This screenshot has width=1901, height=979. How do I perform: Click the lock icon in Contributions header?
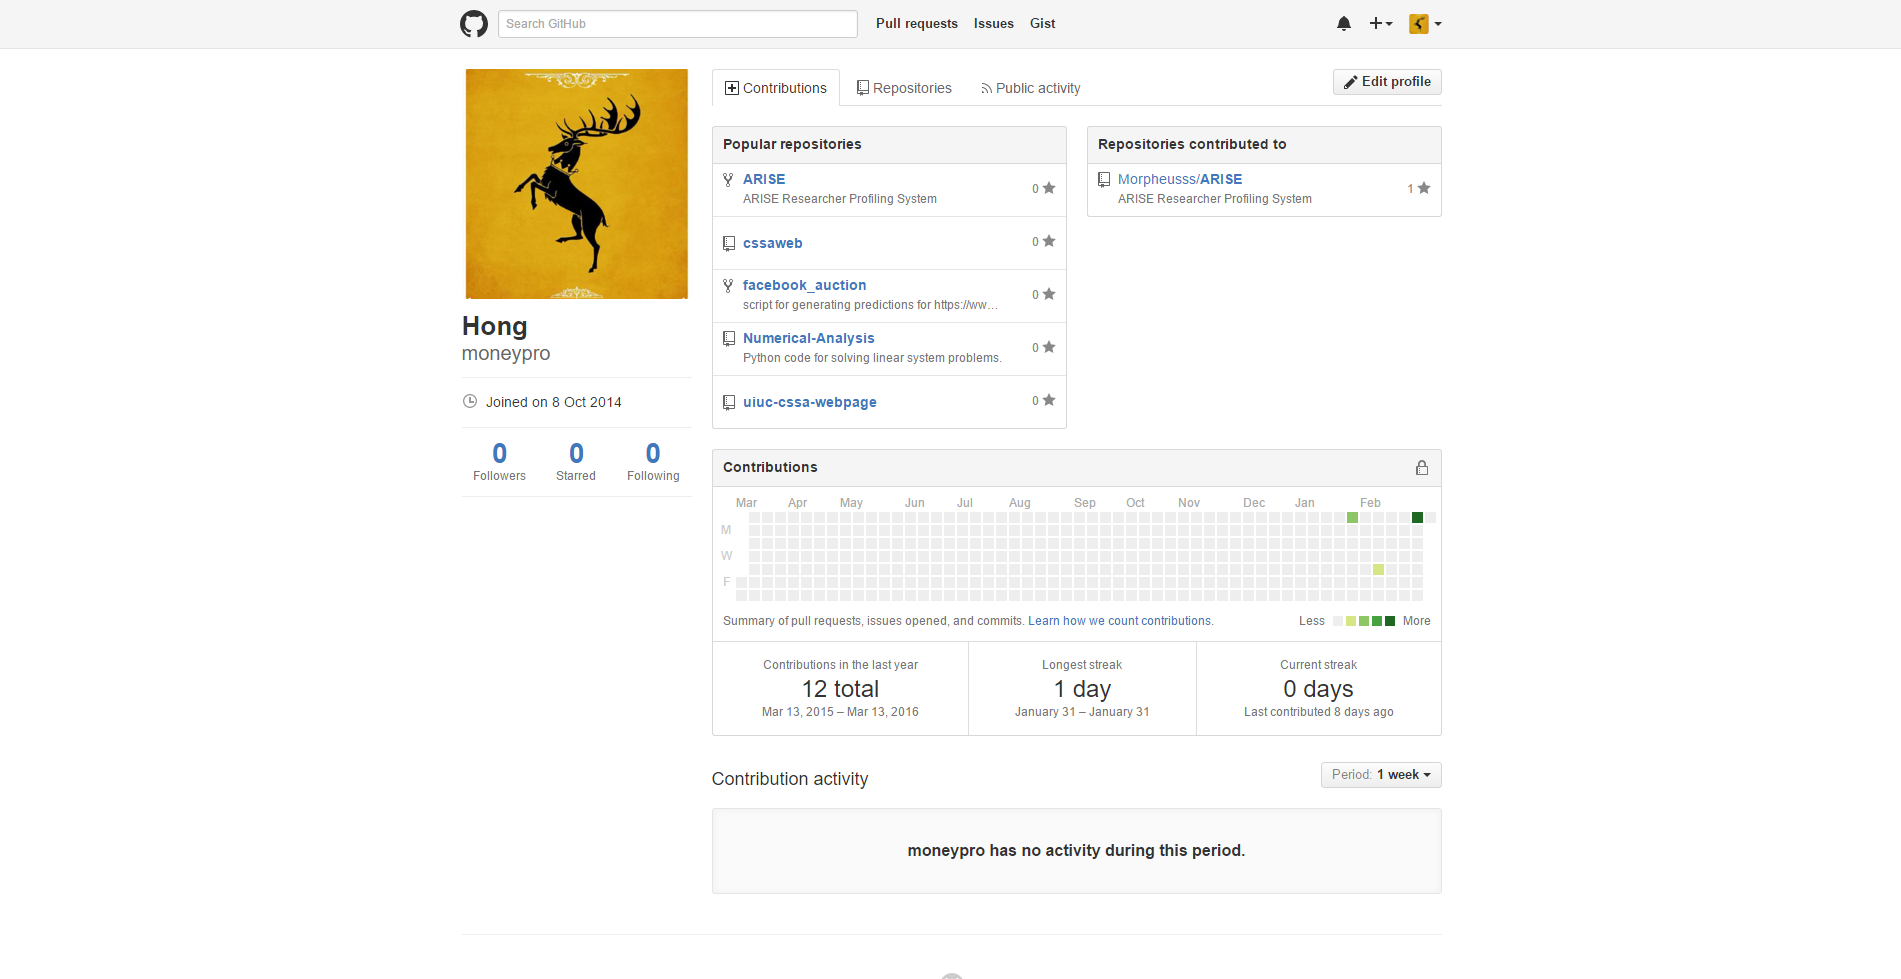(x=1421, y=468)
